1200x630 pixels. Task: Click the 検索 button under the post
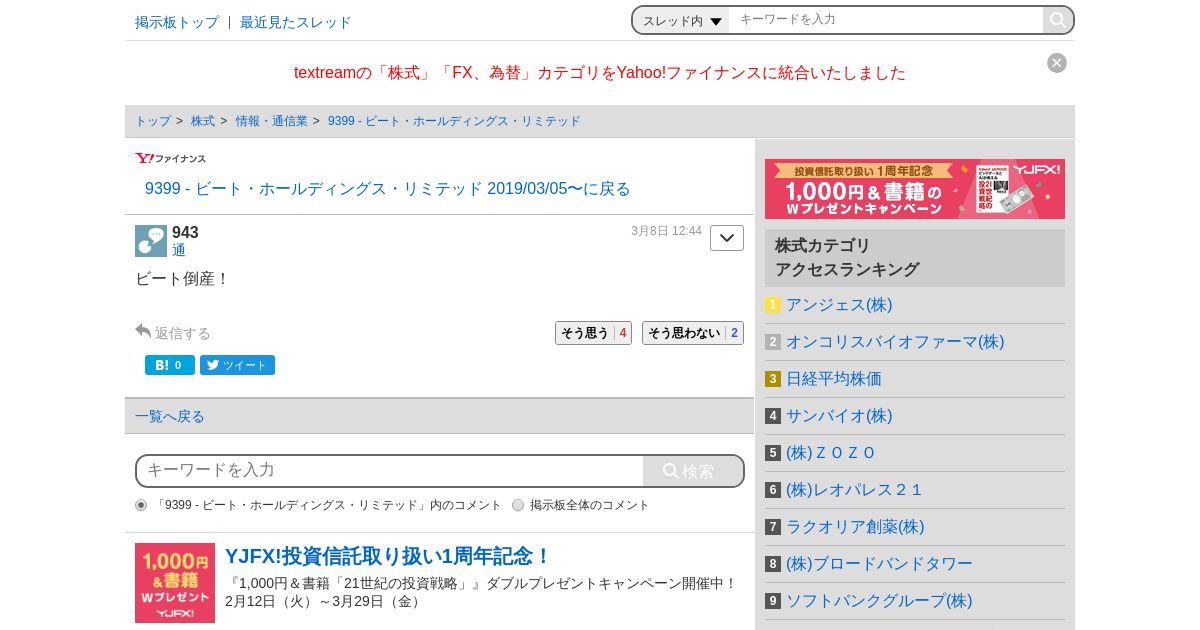692,471
